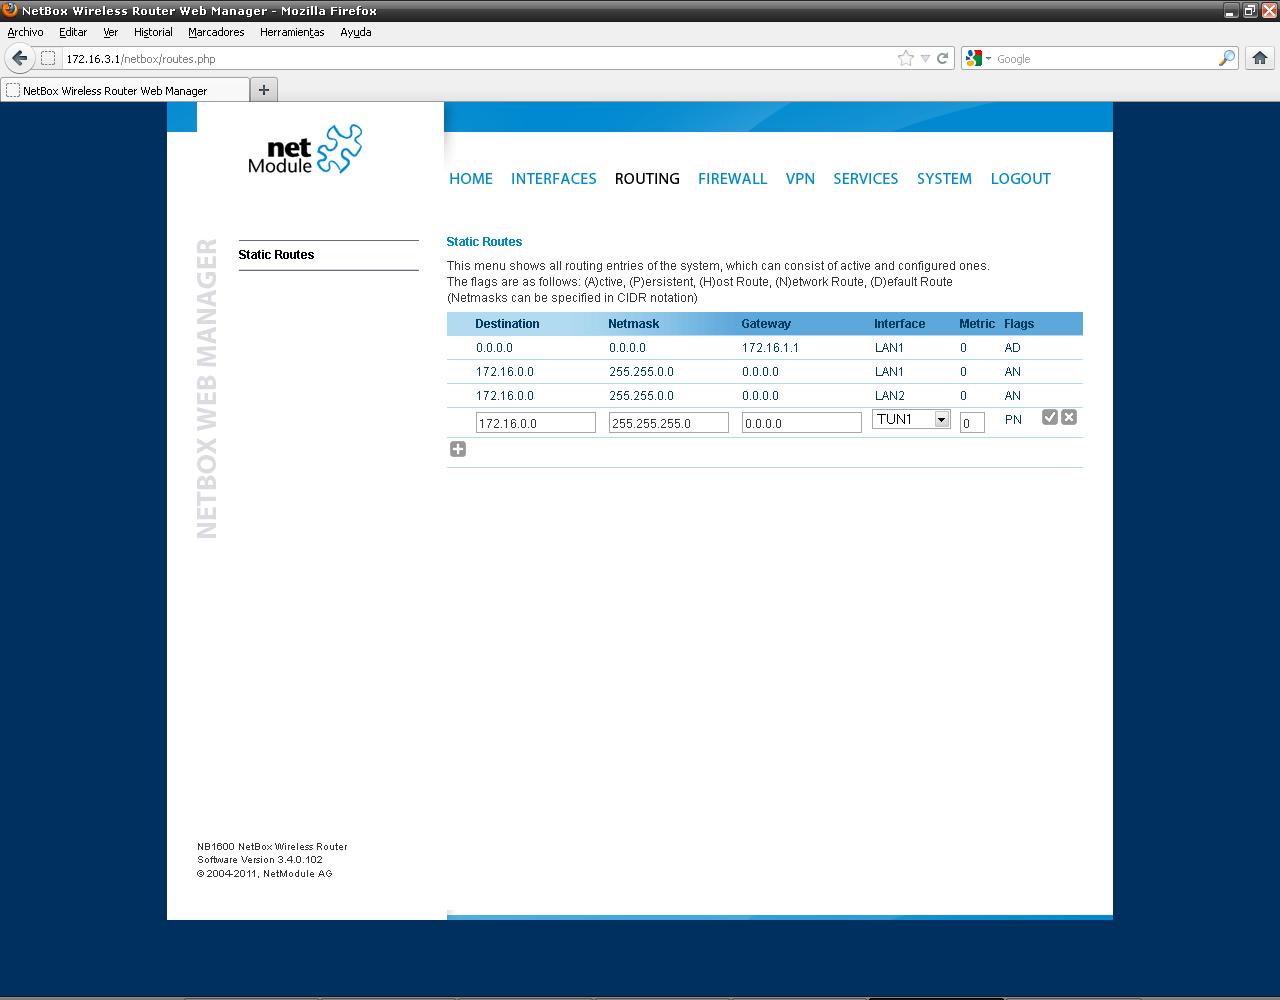This screenshot has width=1280, height=1000.
Task: Click the Destination column header
Action: (507, 324)
